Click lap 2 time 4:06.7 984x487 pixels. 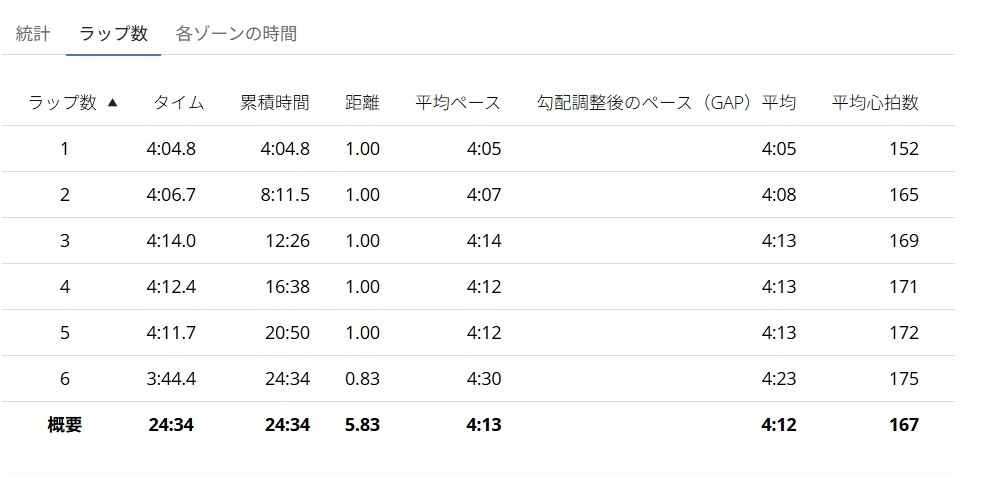pyautogui.click(x=171, y=195)
